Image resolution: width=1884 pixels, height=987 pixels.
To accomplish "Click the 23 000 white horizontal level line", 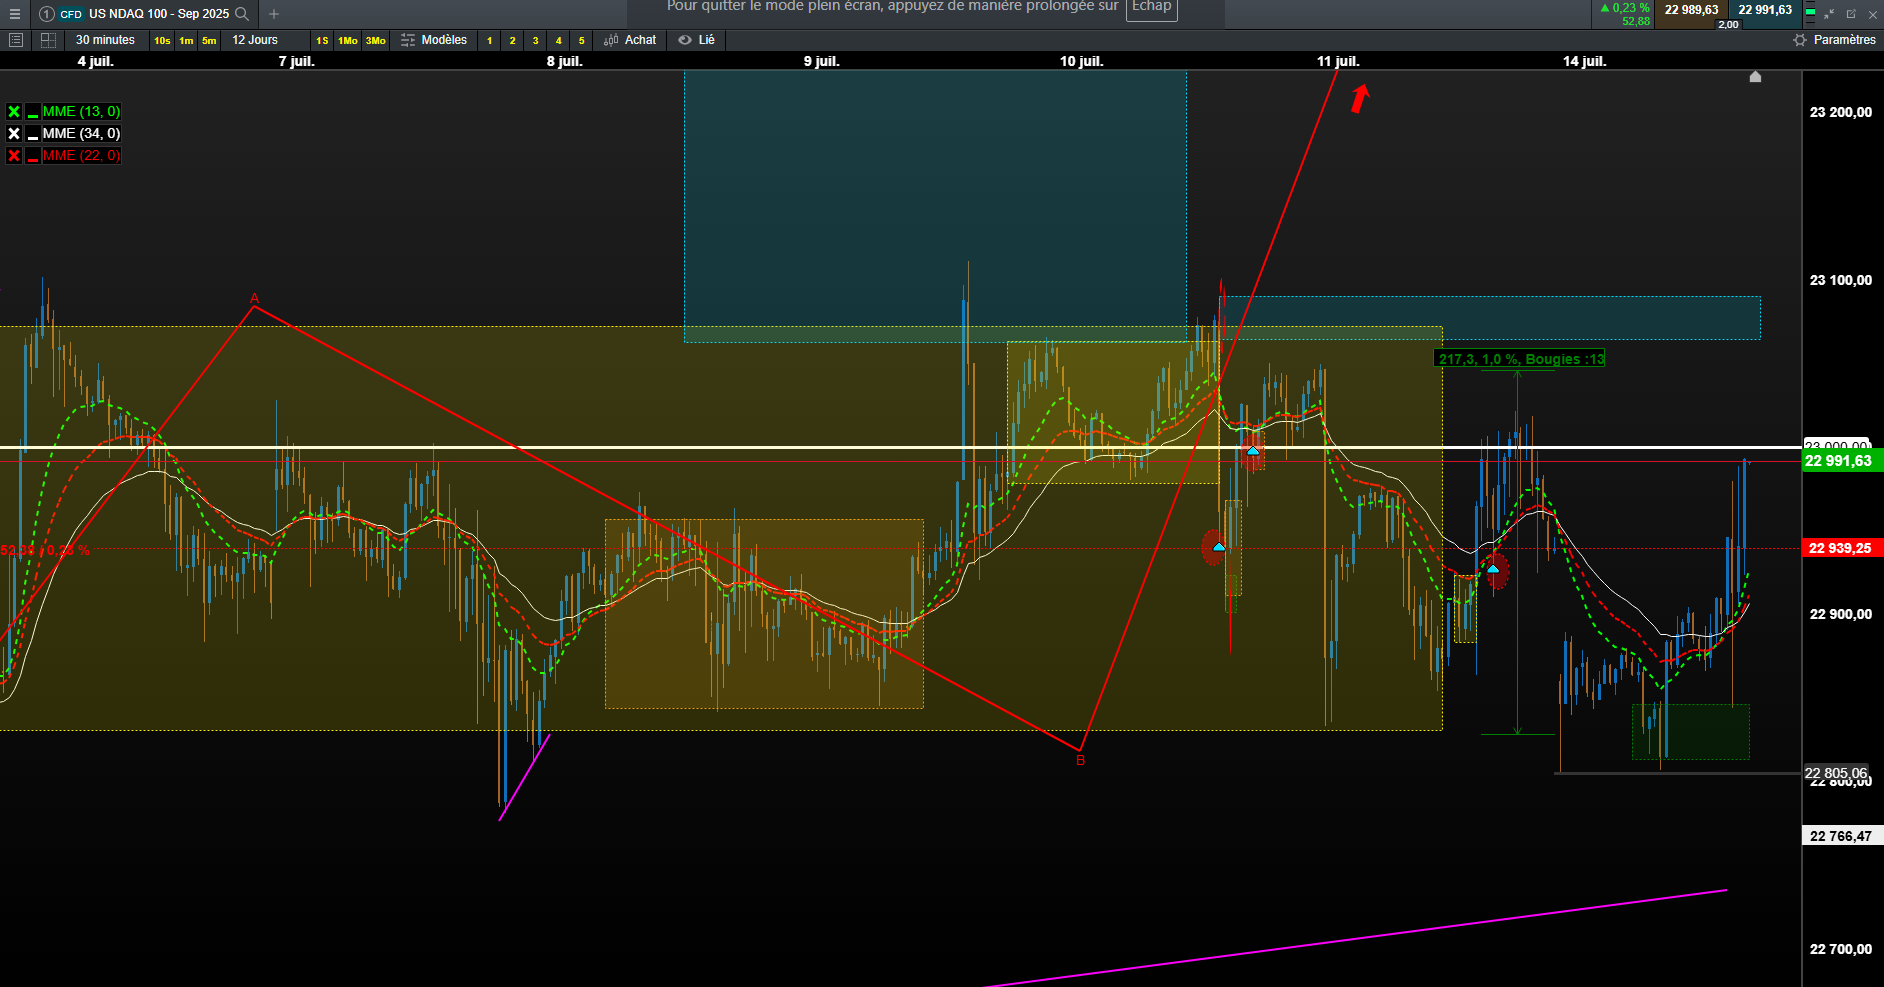I will coord(900,447).
